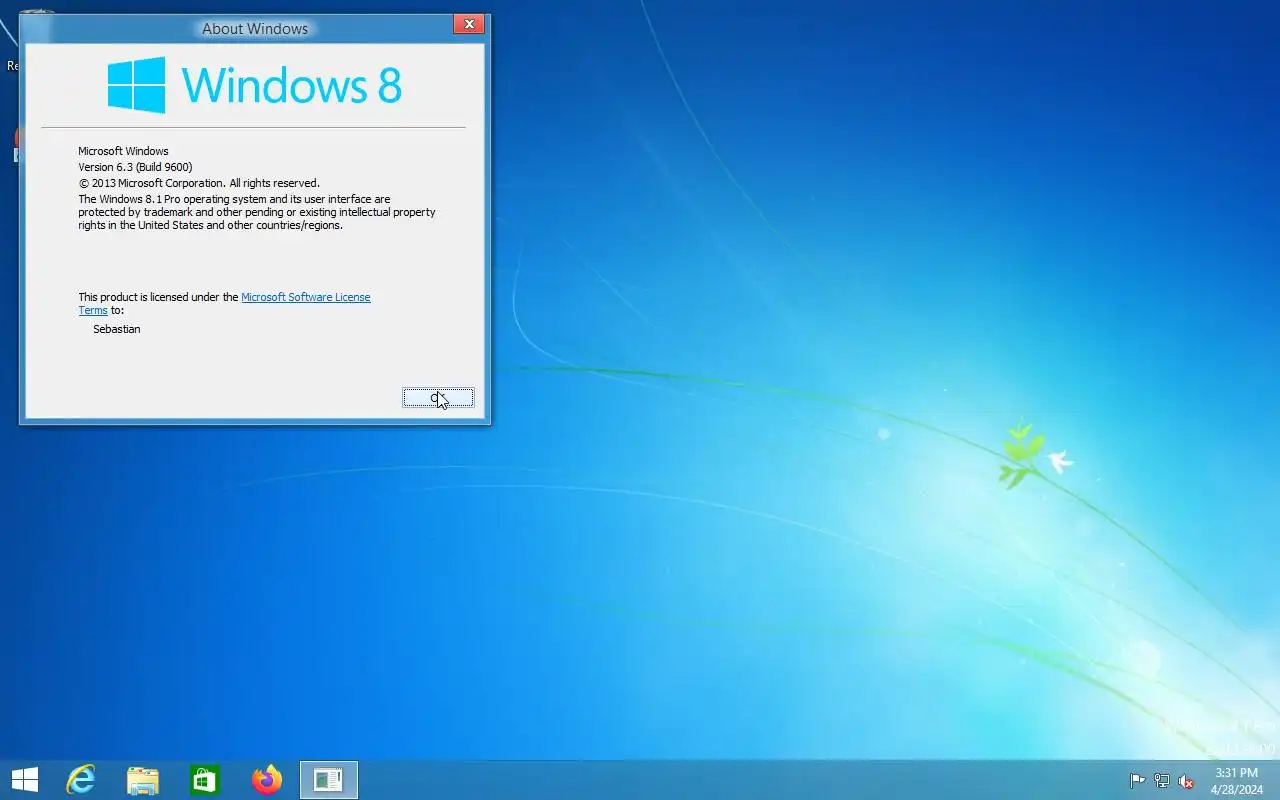Close the About Windows dialog

pyautogui.click(x=469, y=24)
